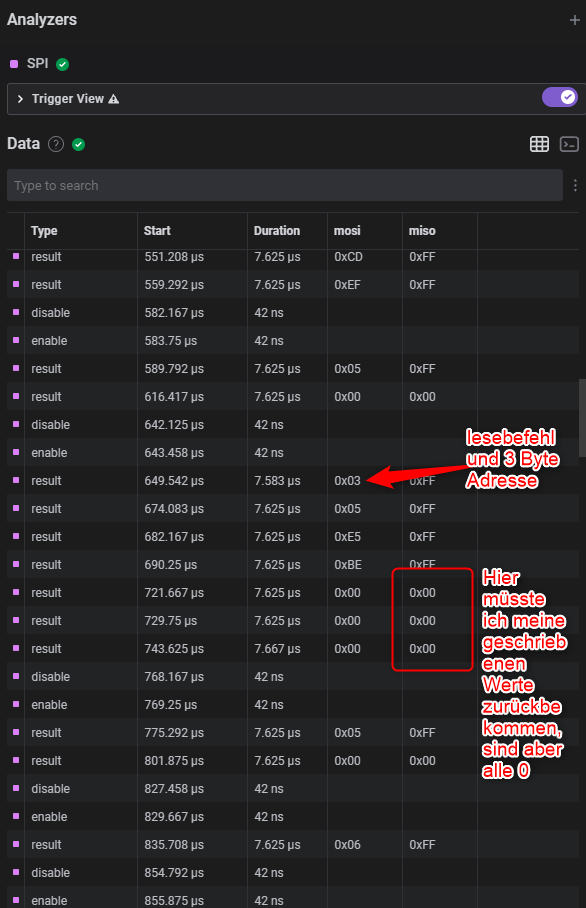The width and height of the screenshot is (586, 908).
Task: Select the result row at 589.792 µs
Action: tap(293, 369)
